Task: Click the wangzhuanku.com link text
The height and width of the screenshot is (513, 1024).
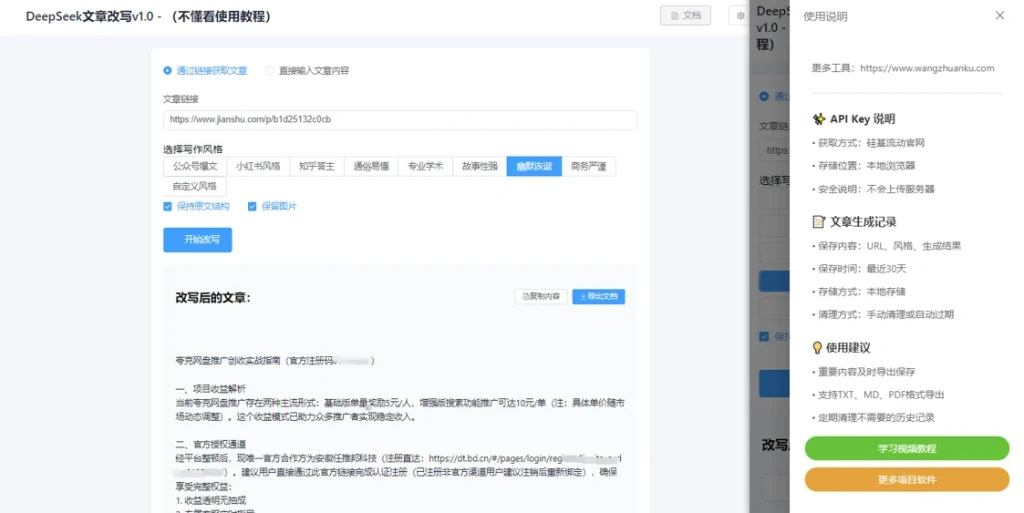Action: click(x=927, y=68)
